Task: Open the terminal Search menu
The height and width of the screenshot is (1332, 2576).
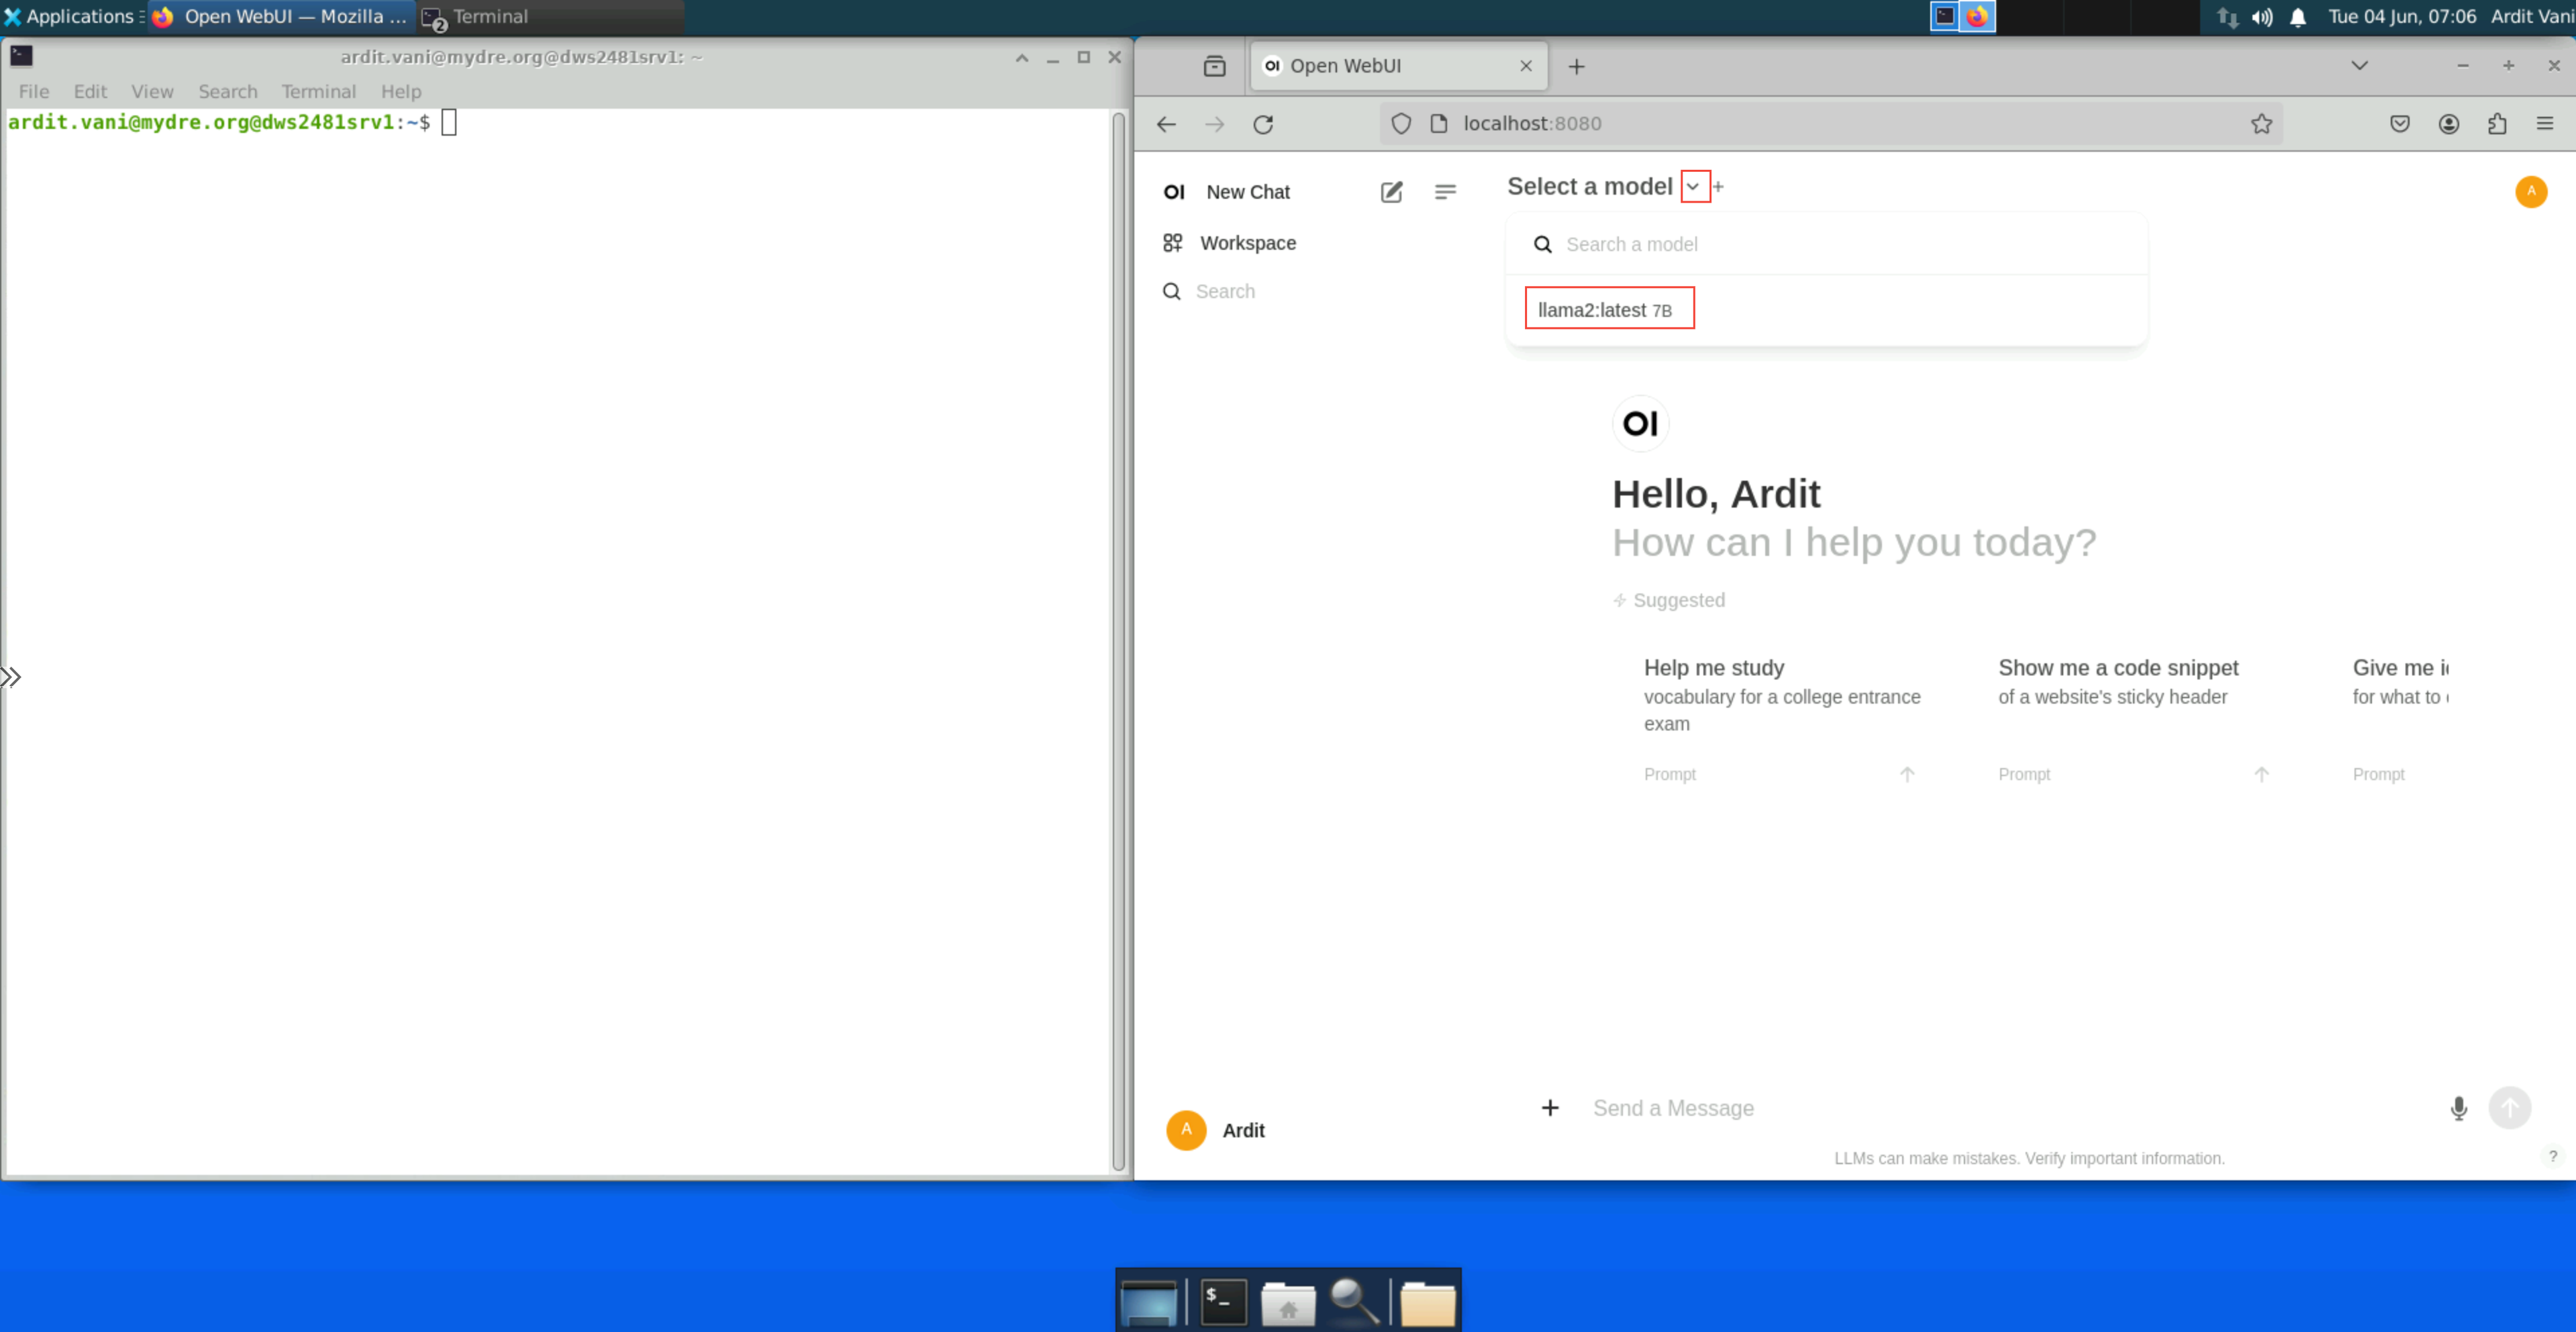Action: click(x=227, y=91)
